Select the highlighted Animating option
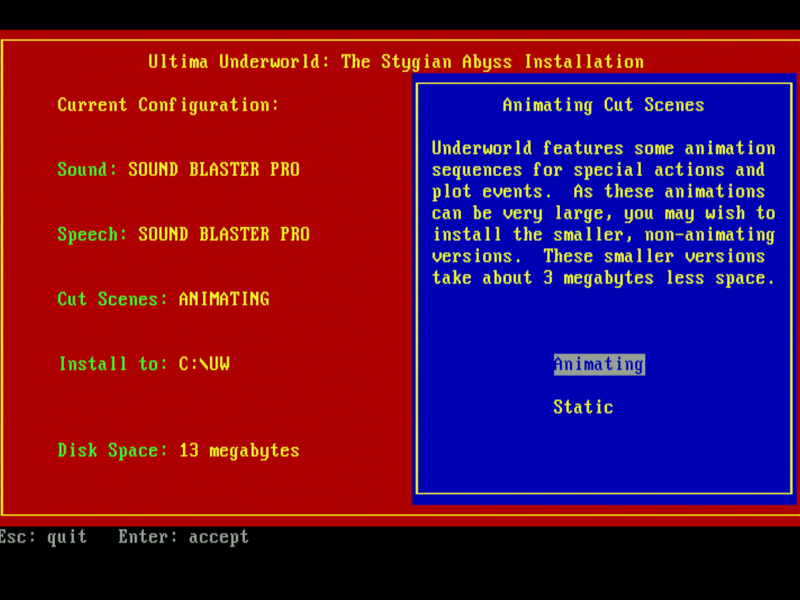Screen dimensions: 800x600 [599, 364]
